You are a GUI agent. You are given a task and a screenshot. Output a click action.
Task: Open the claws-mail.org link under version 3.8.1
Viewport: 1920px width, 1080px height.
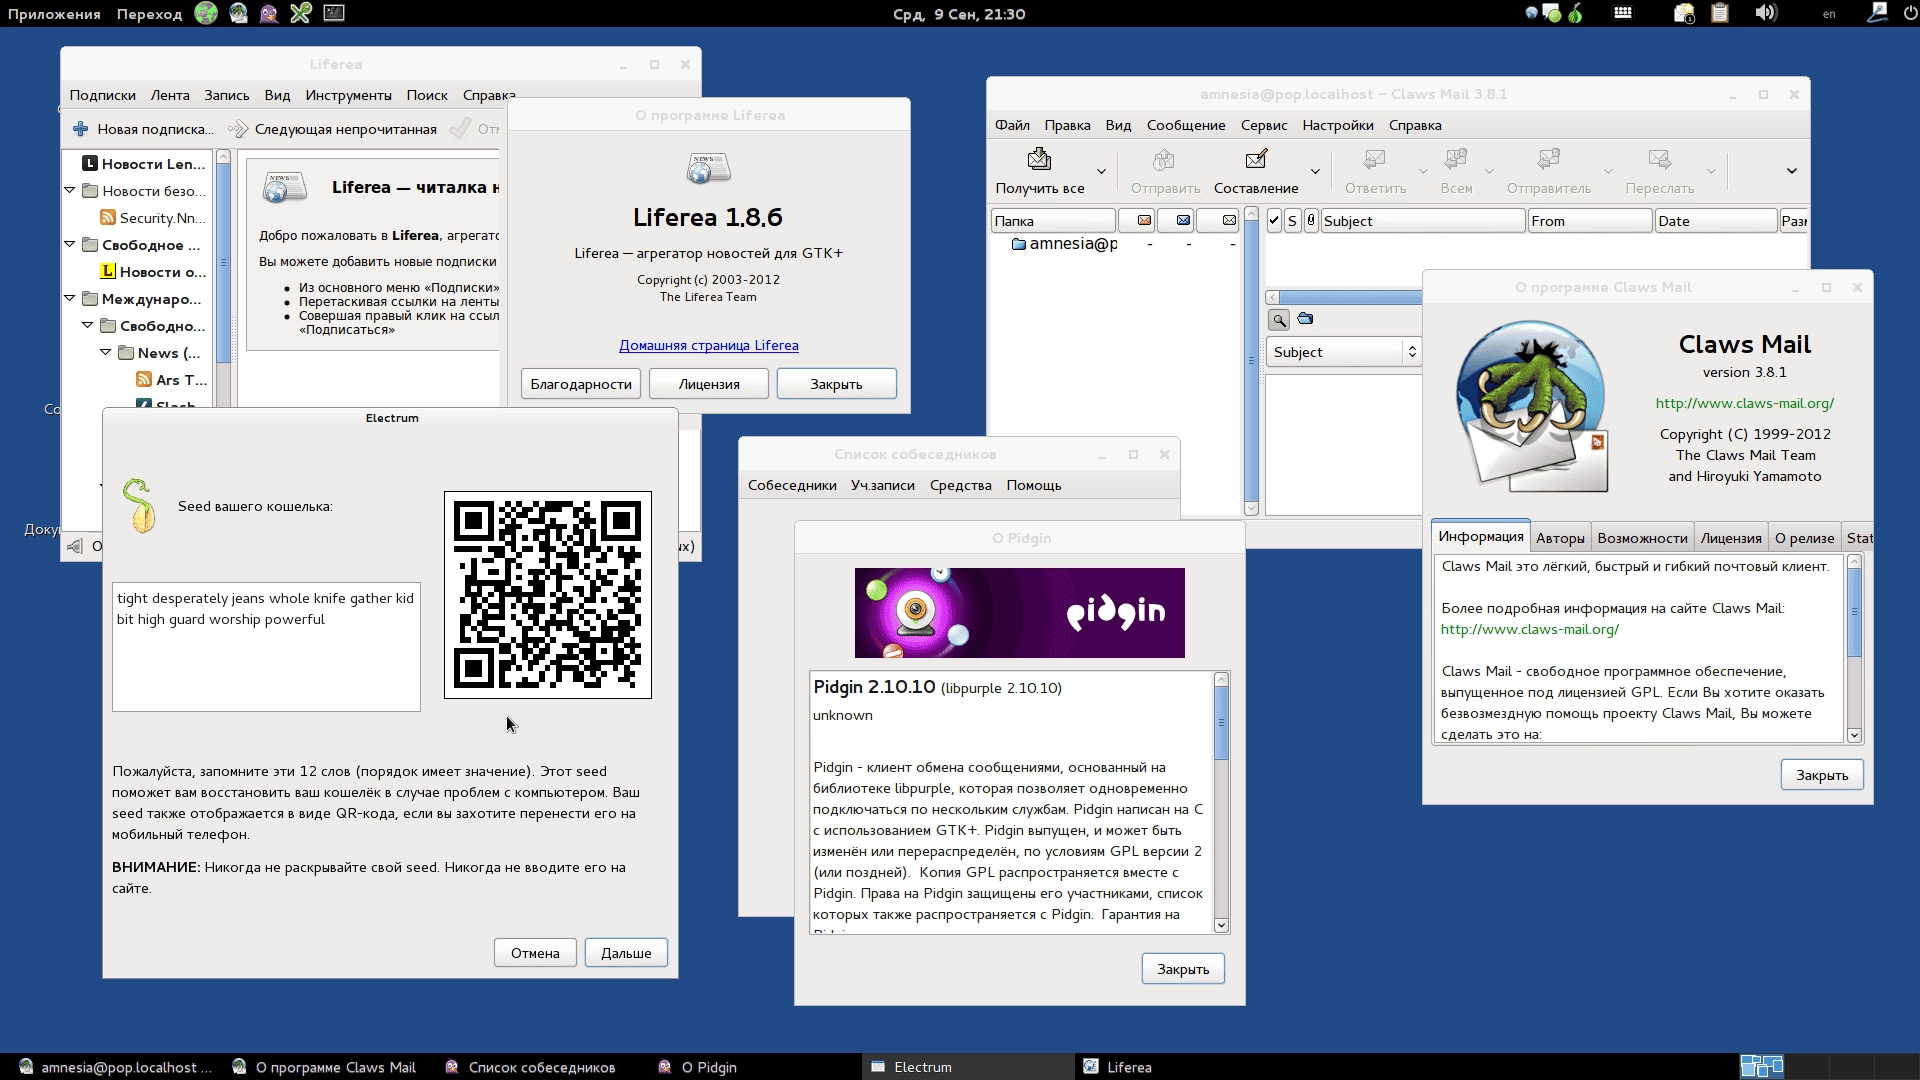pos(1745,403)
